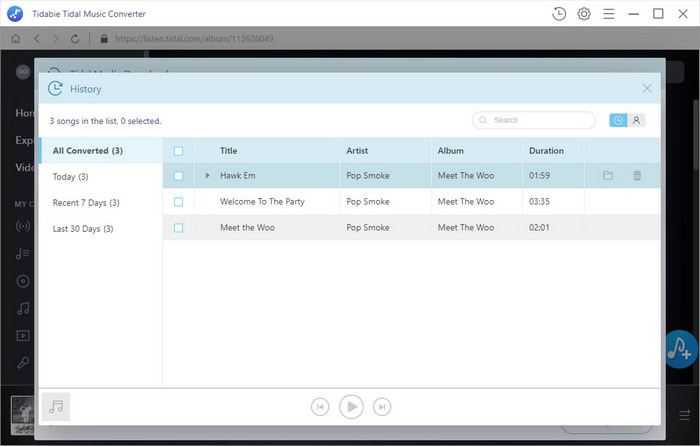
Task: Switch to sort-by-artist person view
Action: (x=636, y=120)
